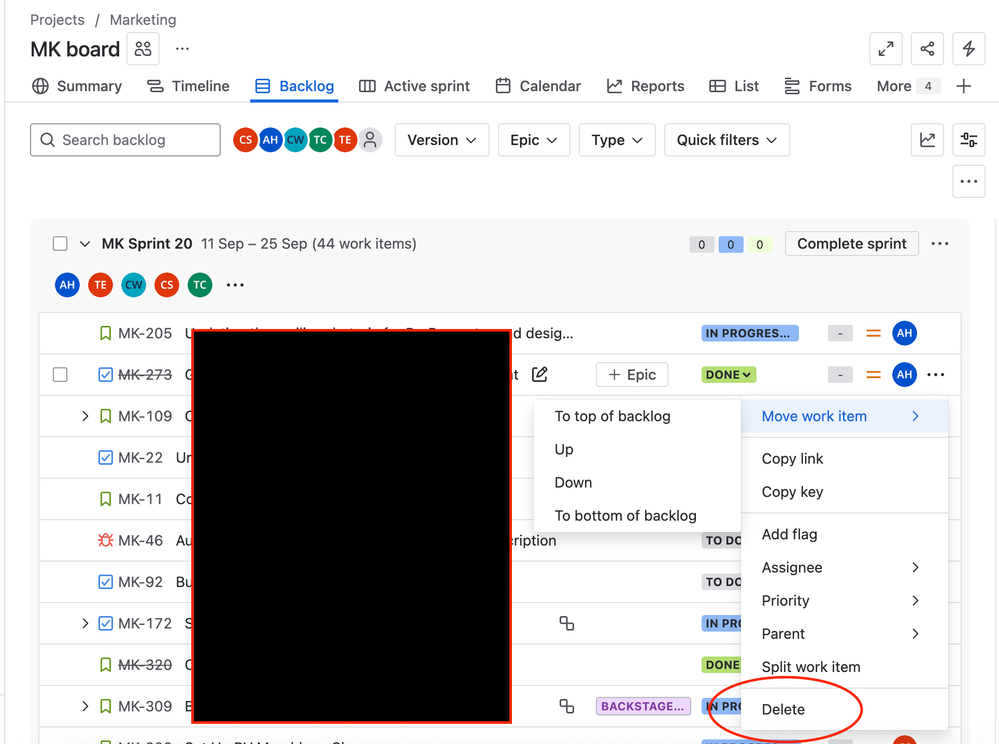This screenshot has height=744, width=999.
Task: Click the fullscreen expand icon
Action: (x=886, y=49)
